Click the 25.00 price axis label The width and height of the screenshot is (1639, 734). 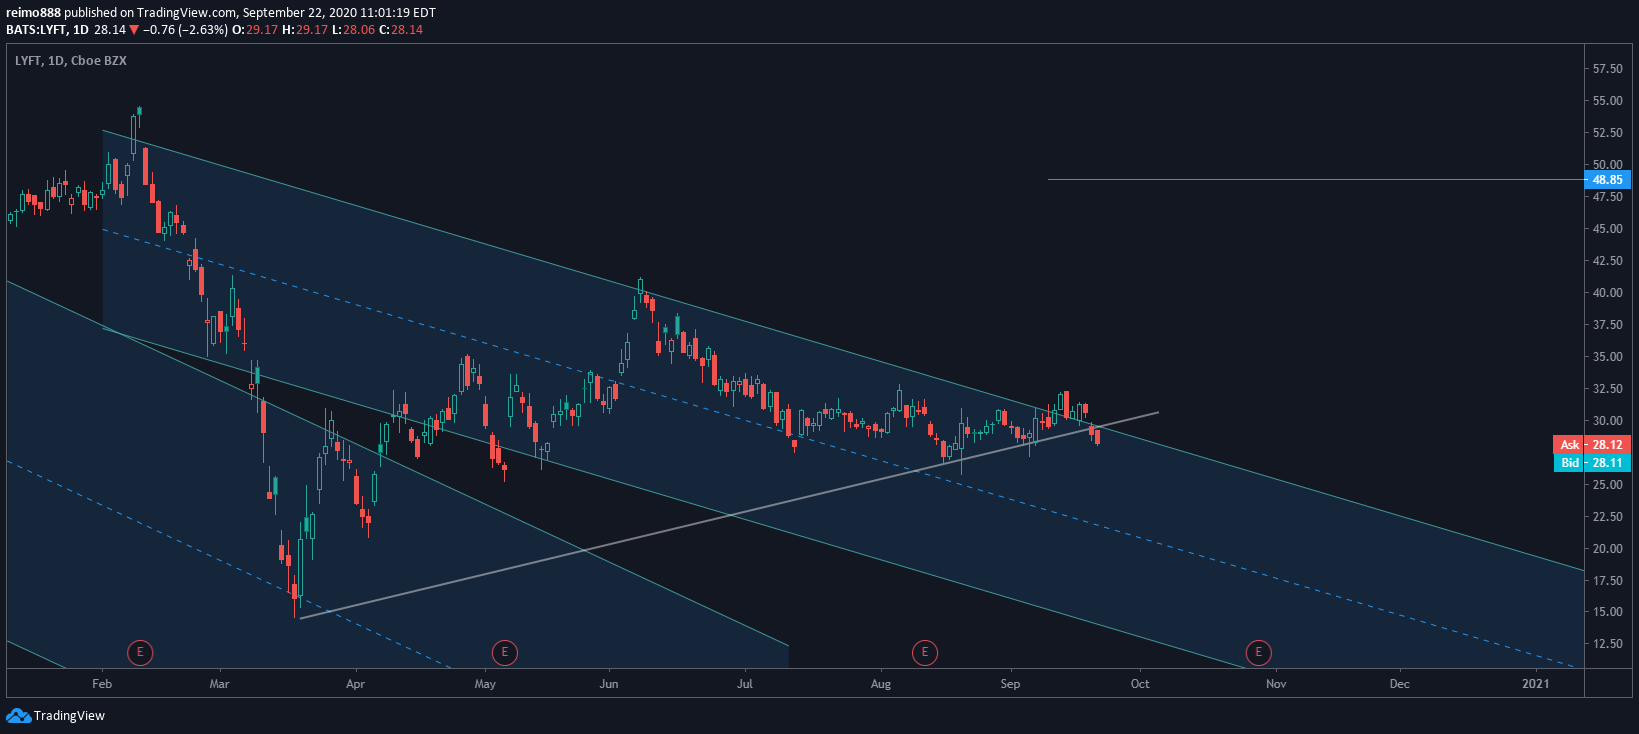1608,485
